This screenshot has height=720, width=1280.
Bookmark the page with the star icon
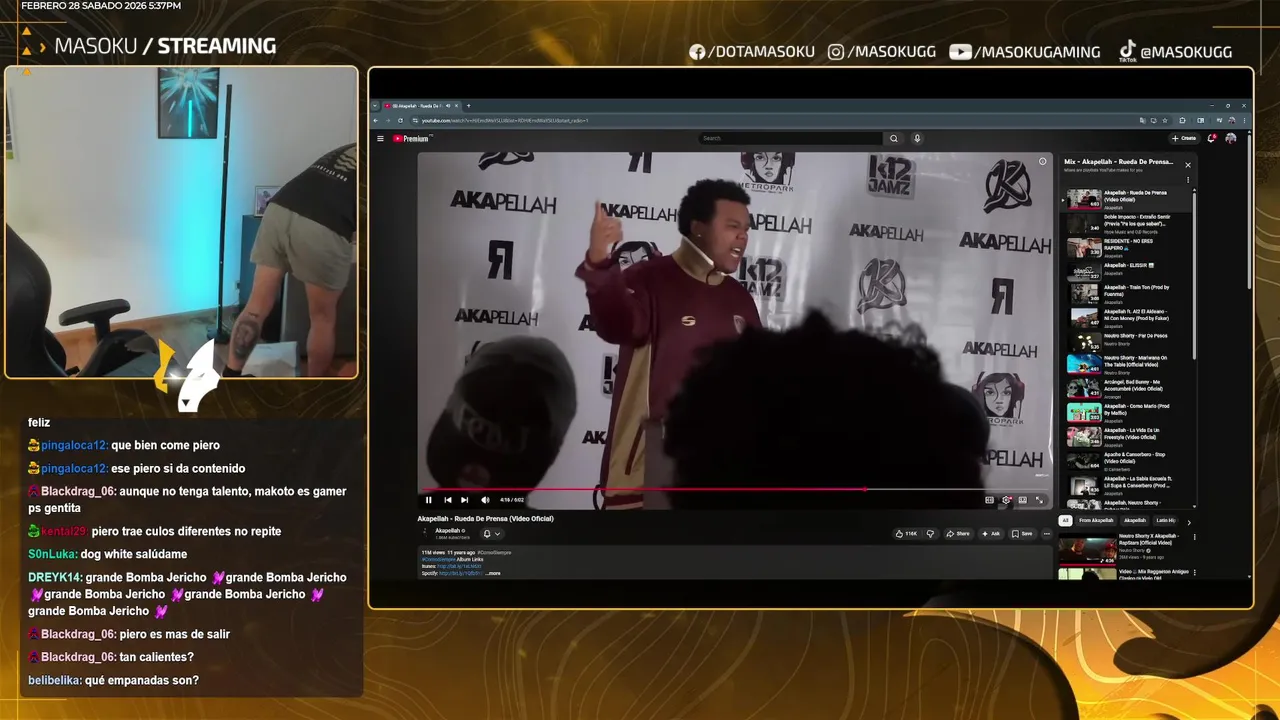tap(1165, 120)
